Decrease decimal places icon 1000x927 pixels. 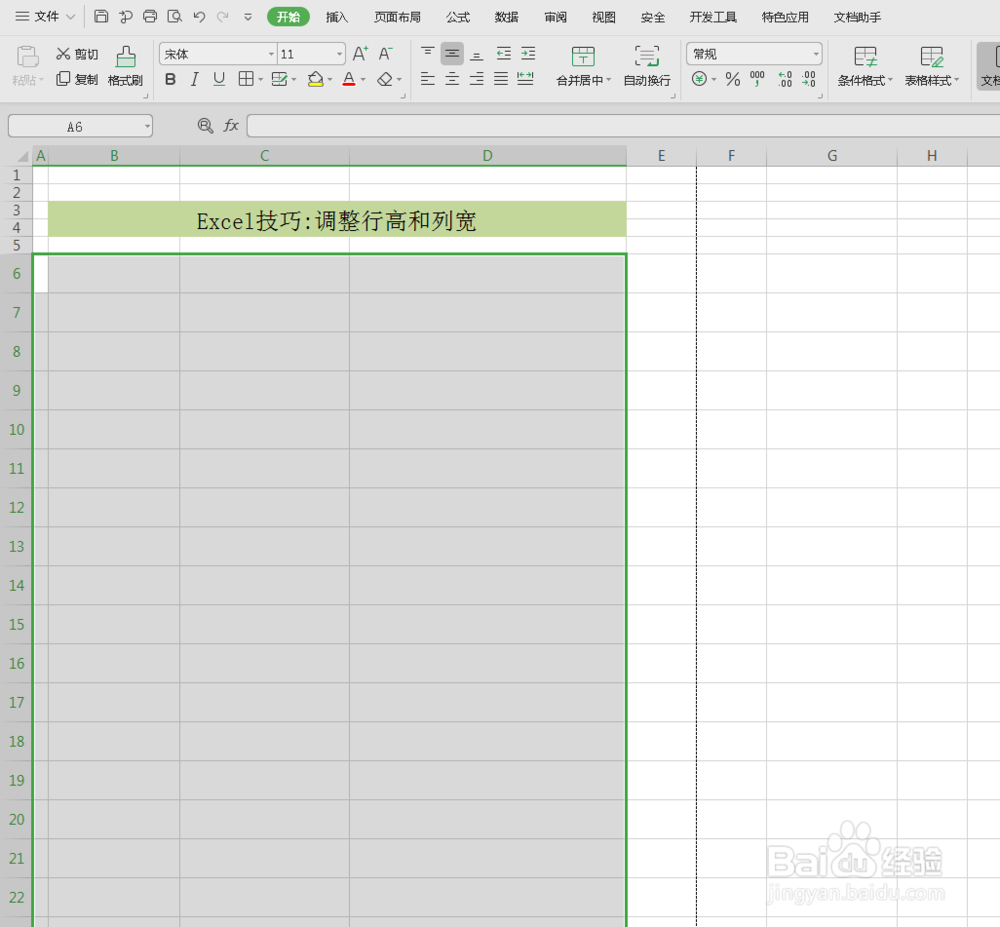[809, 79]
